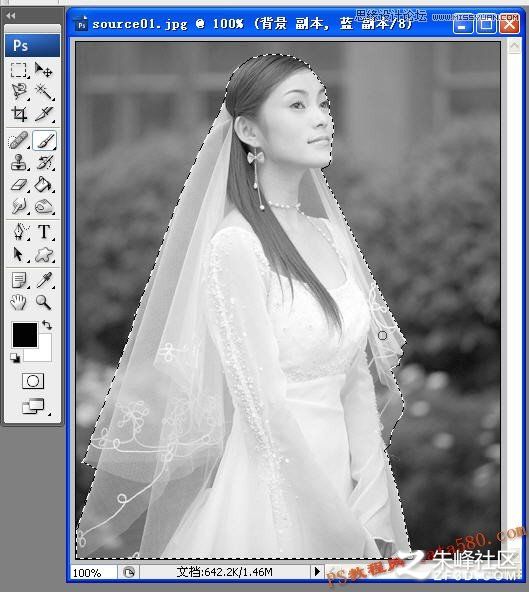The image size is (529, 592).
Task: Toggle Quick Mask mode
Action: click(33, 381)
